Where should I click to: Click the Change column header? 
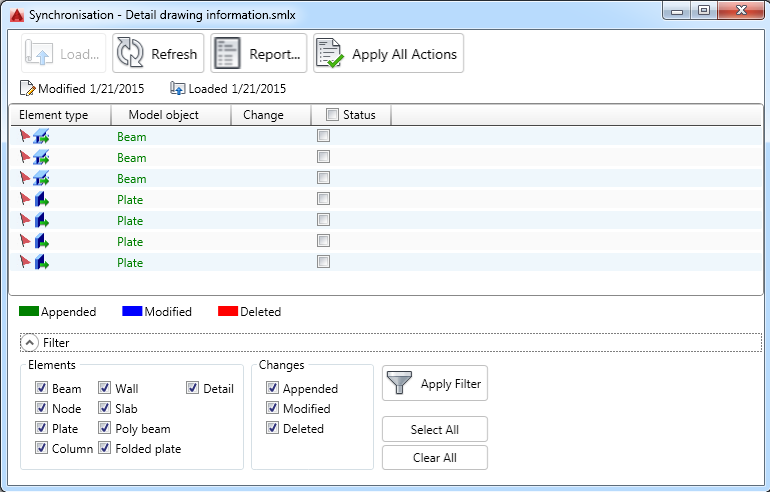point(271,115)
